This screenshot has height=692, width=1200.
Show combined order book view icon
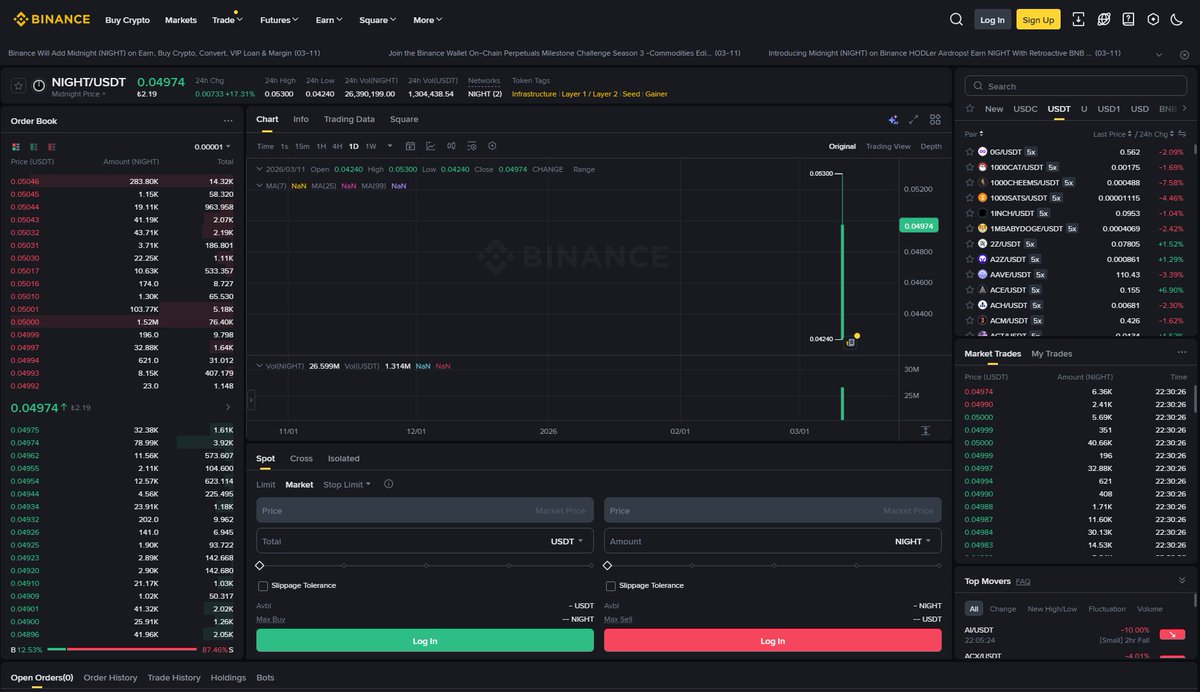15,147
